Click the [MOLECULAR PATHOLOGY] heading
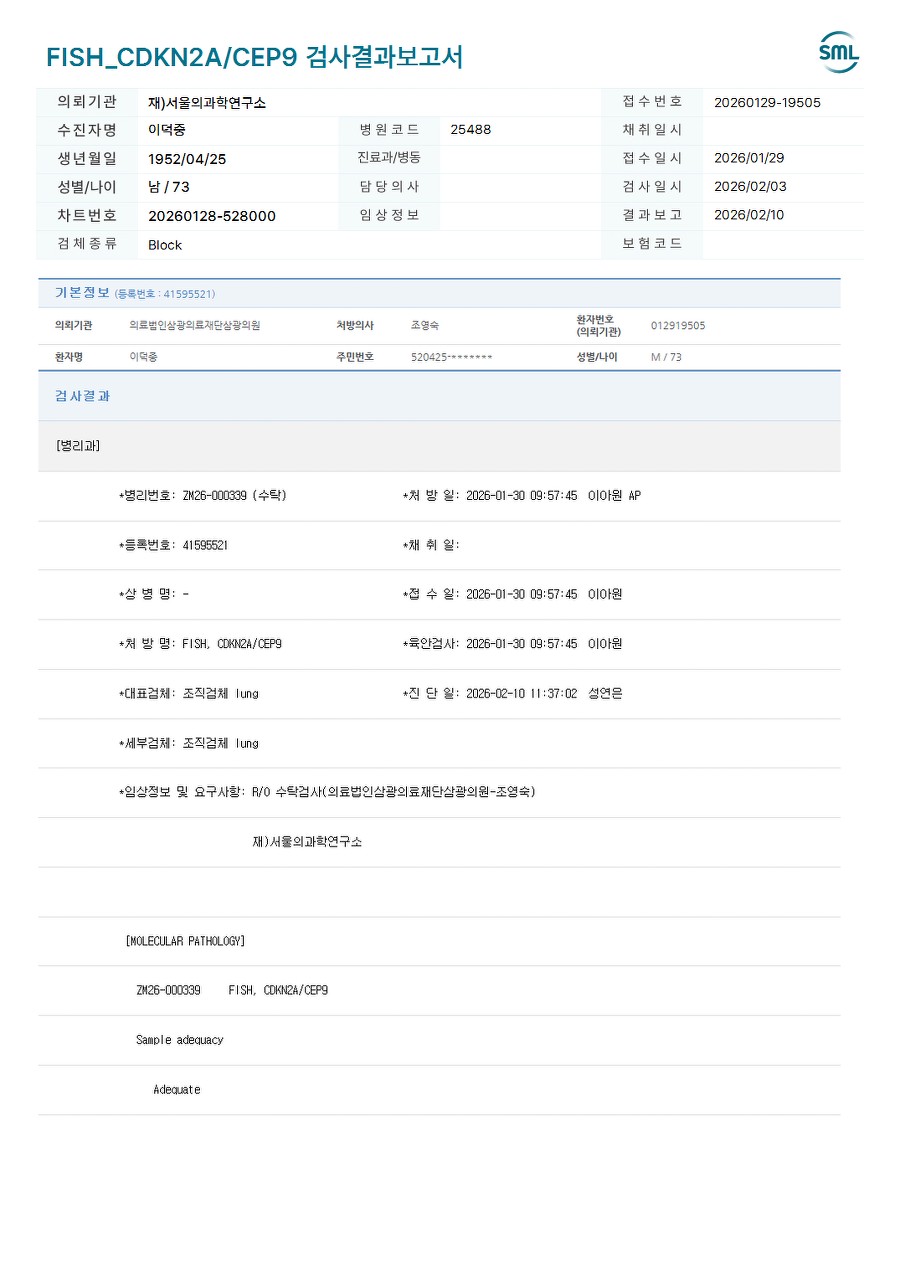900x1271 pixels. pyautogui.click(x=185, y=941)
